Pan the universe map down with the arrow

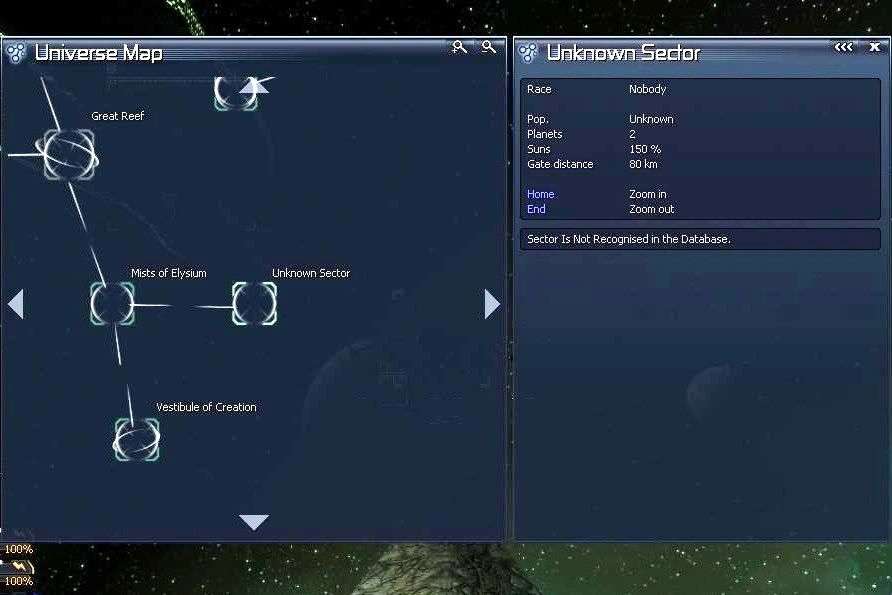(x=254, y=522)
